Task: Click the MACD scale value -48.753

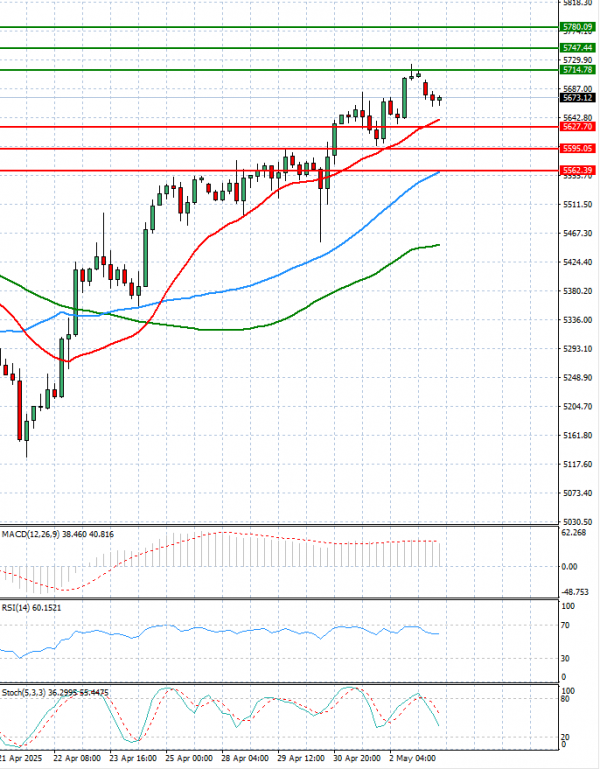Action: tap(575, 592)
